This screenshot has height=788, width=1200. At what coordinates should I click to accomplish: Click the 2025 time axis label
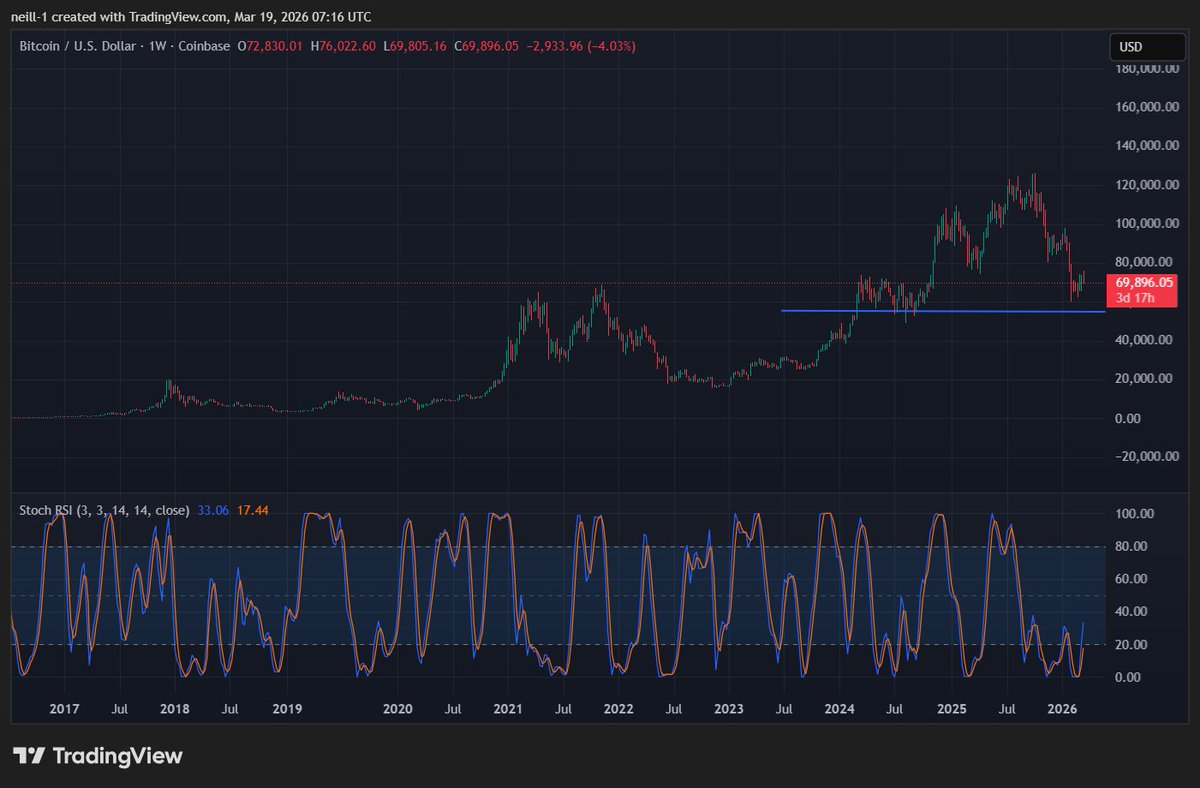(x=951, y=708)
